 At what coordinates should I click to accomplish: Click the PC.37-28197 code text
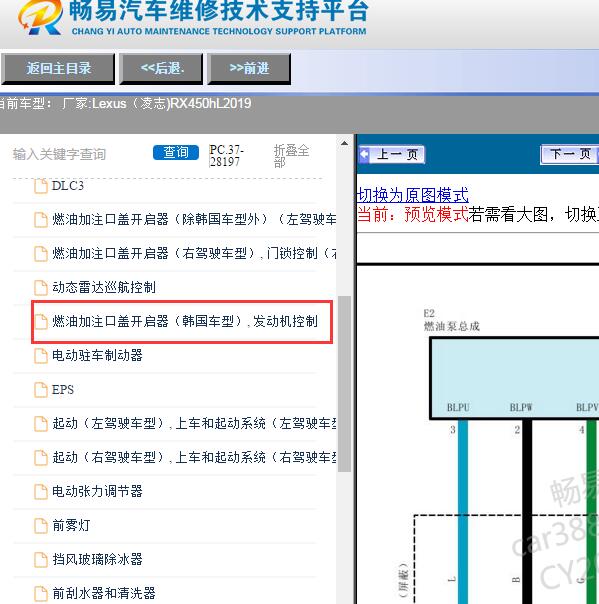pos(226,156)
